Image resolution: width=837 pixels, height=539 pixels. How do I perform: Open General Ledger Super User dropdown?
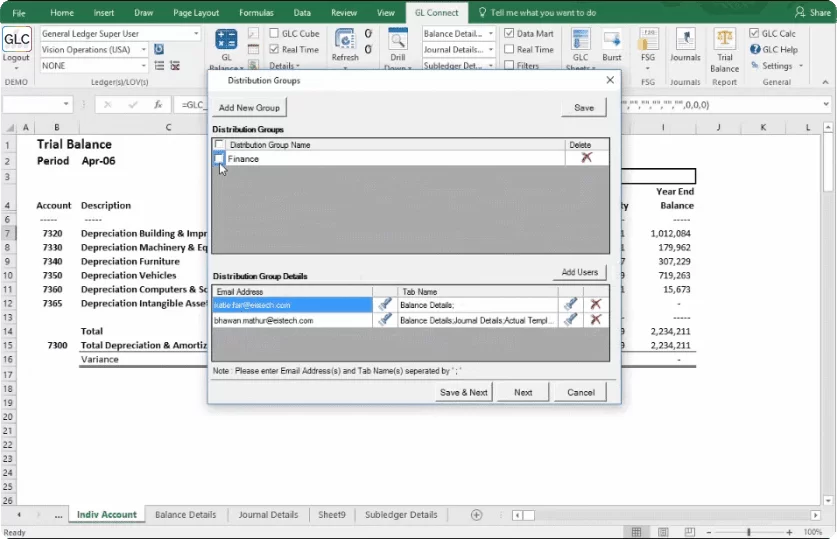(x=194, y=34)
